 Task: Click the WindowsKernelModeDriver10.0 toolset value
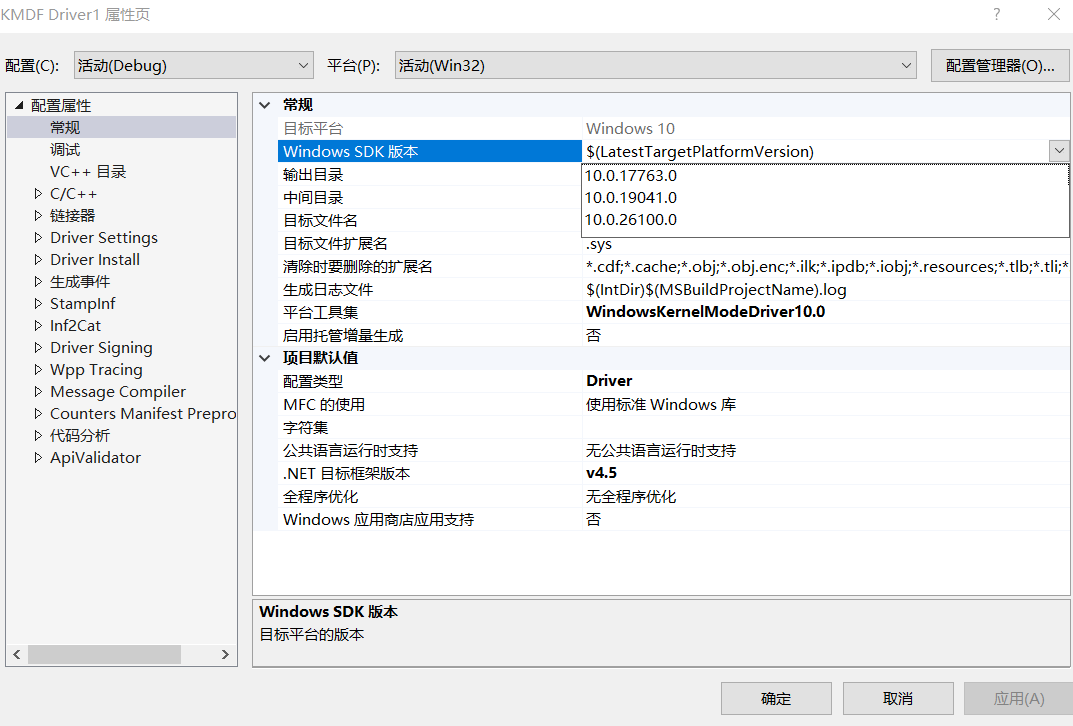706,312
